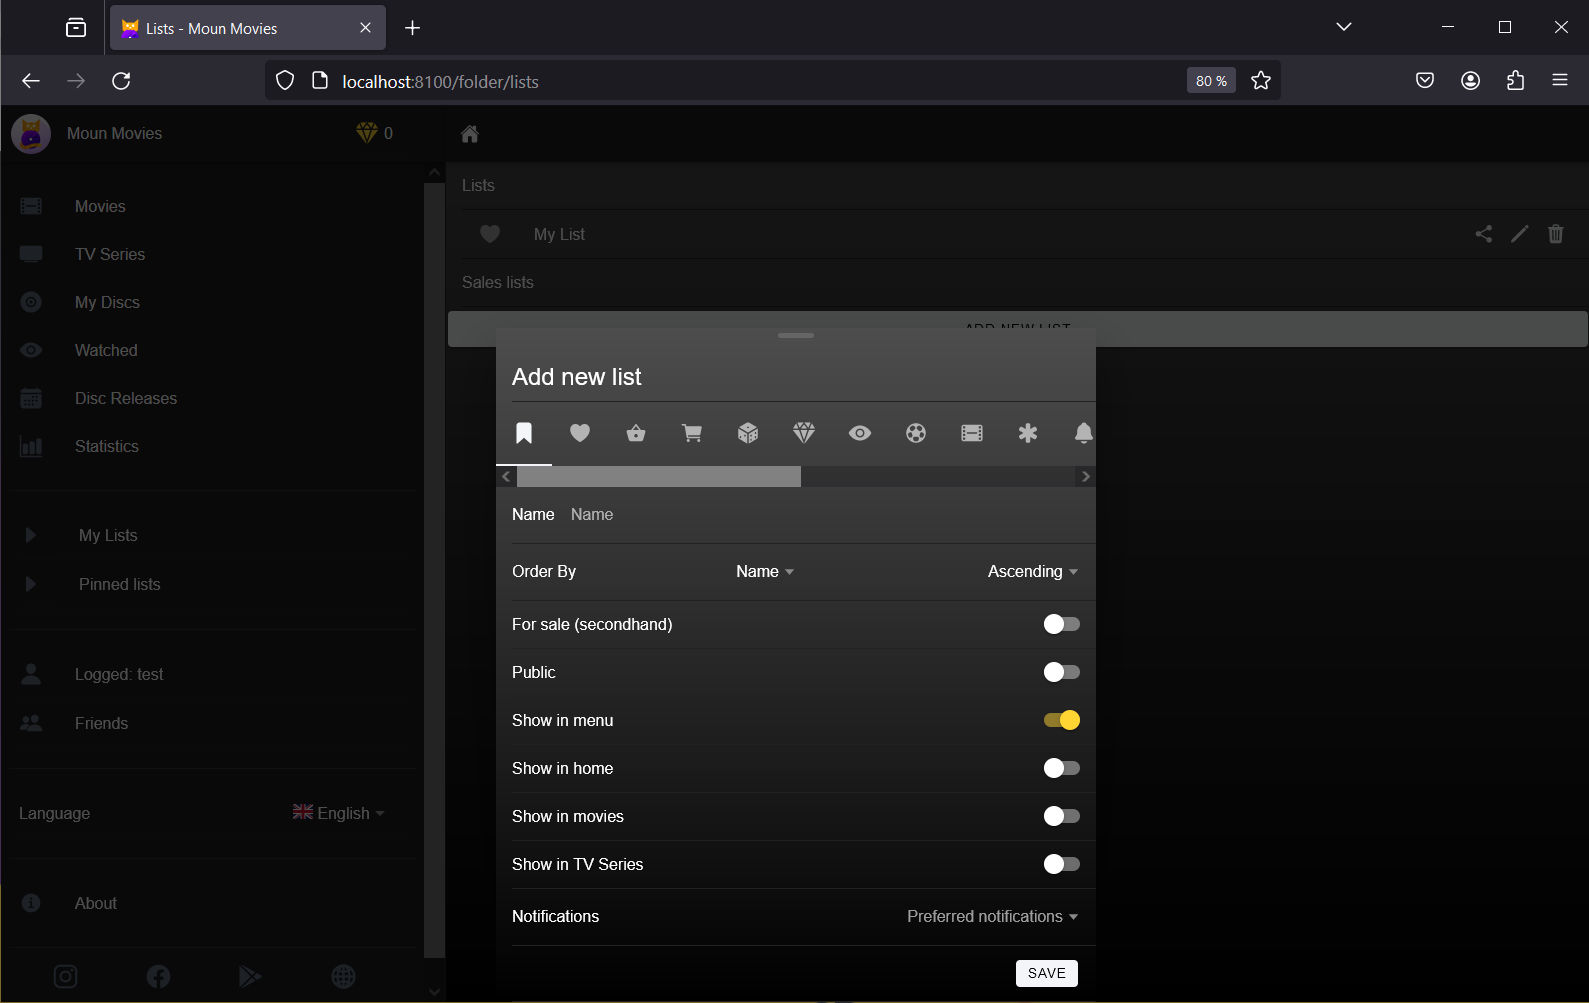Screen dimensions: 1589x1003
Task: Open the Ascending sort direction dropdown
Action: [x=1032, y=572]
